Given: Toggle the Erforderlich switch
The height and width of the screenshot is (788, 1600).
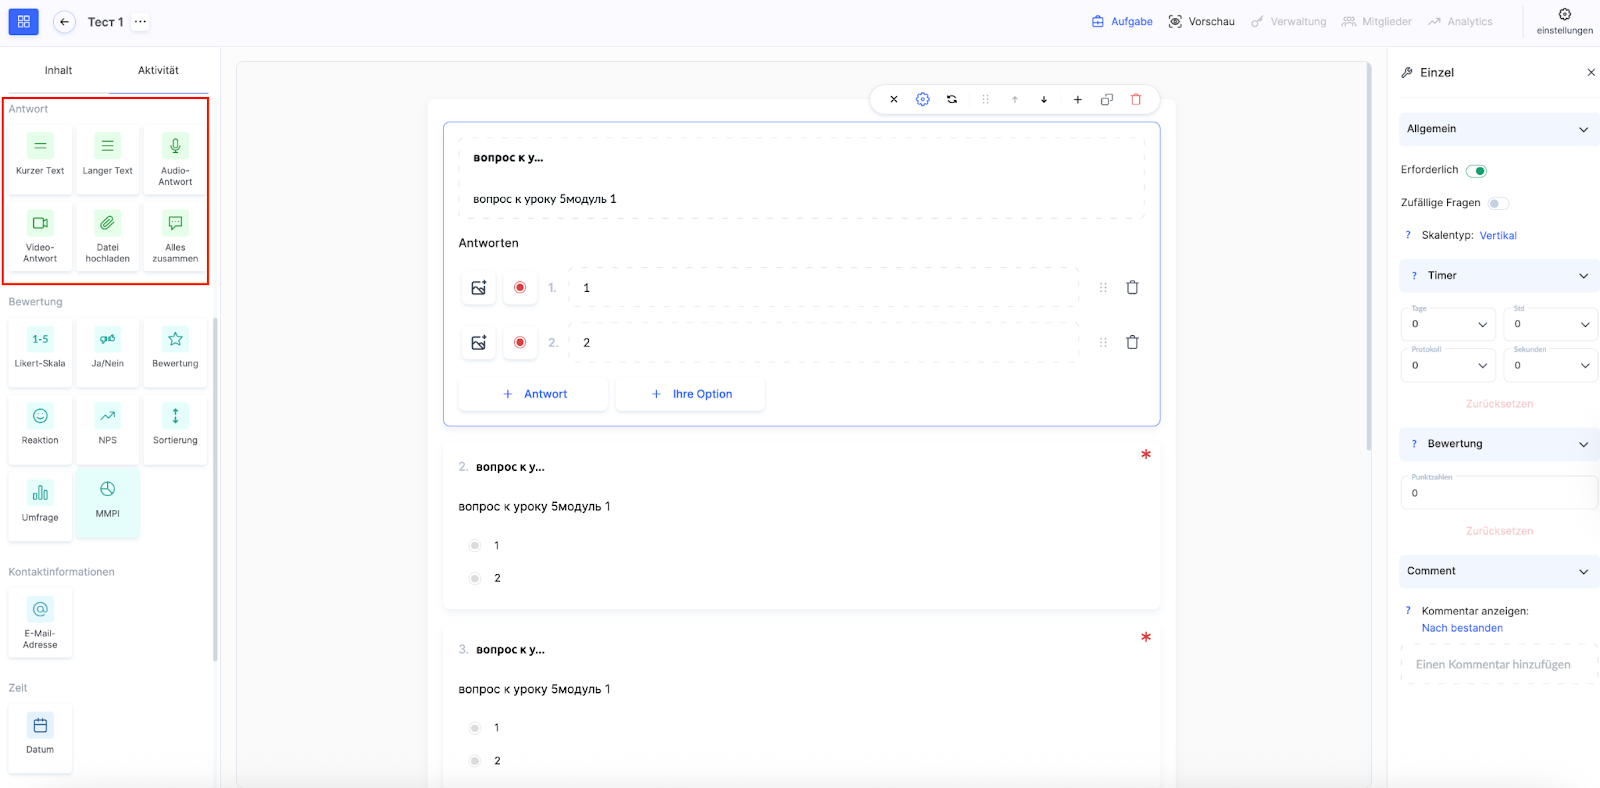Looking at the screenshot, I should pyautogui.click(x=1477, y=171).
